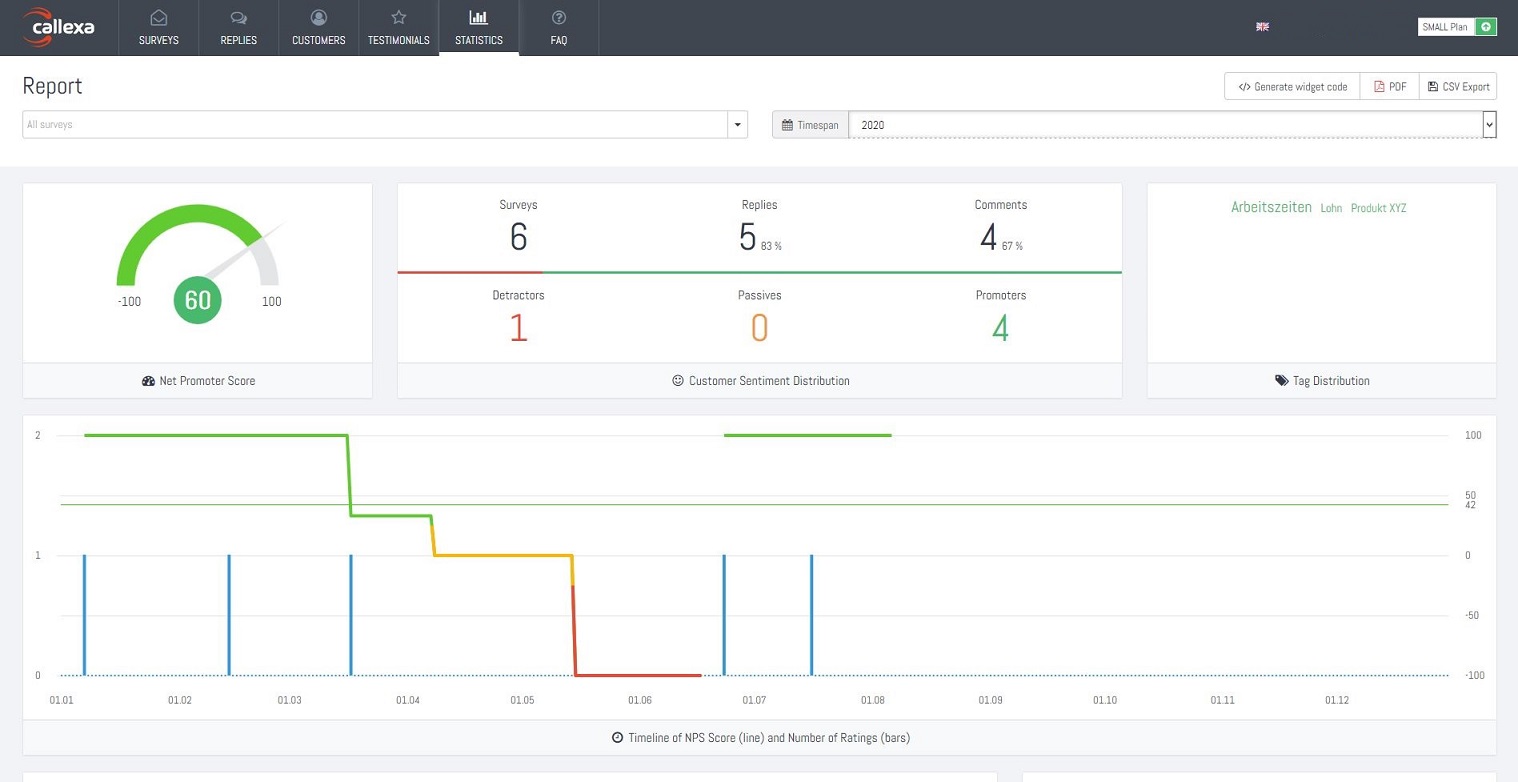Click the red NPS line segment near 01.06
The image size is (1518, 782).
pyautogui.click(x=638, y=675)
